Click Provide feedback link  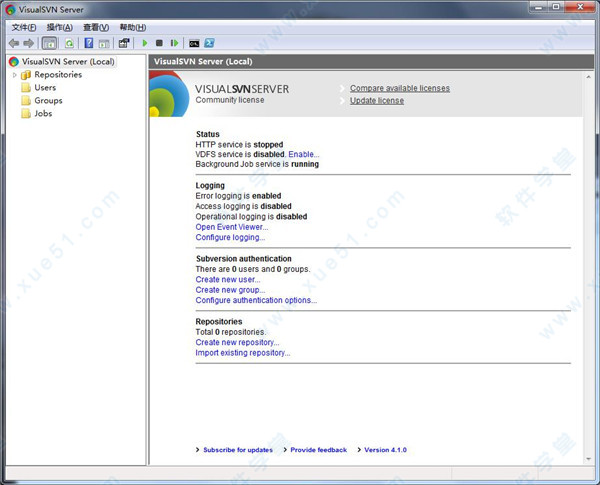318,450
